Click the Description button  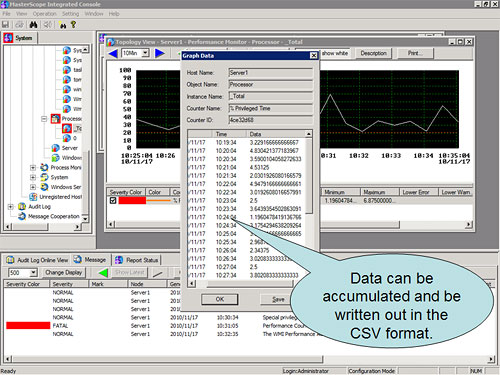373,53
